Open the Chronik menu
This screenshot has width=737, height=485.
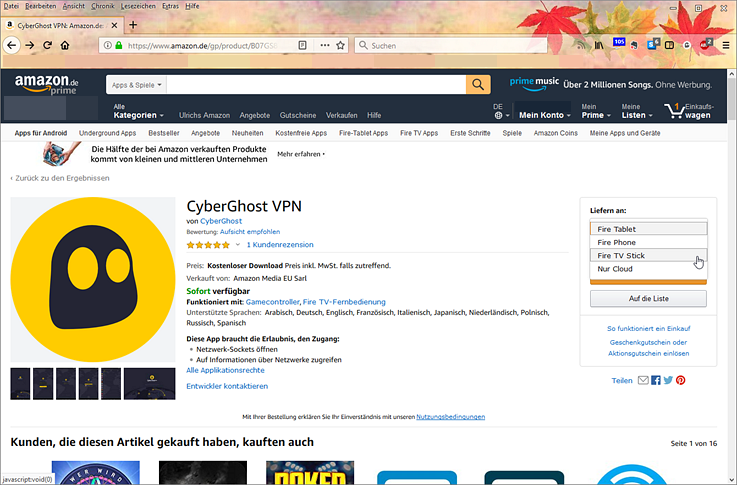pyautogui.click(x=102, y=6)
